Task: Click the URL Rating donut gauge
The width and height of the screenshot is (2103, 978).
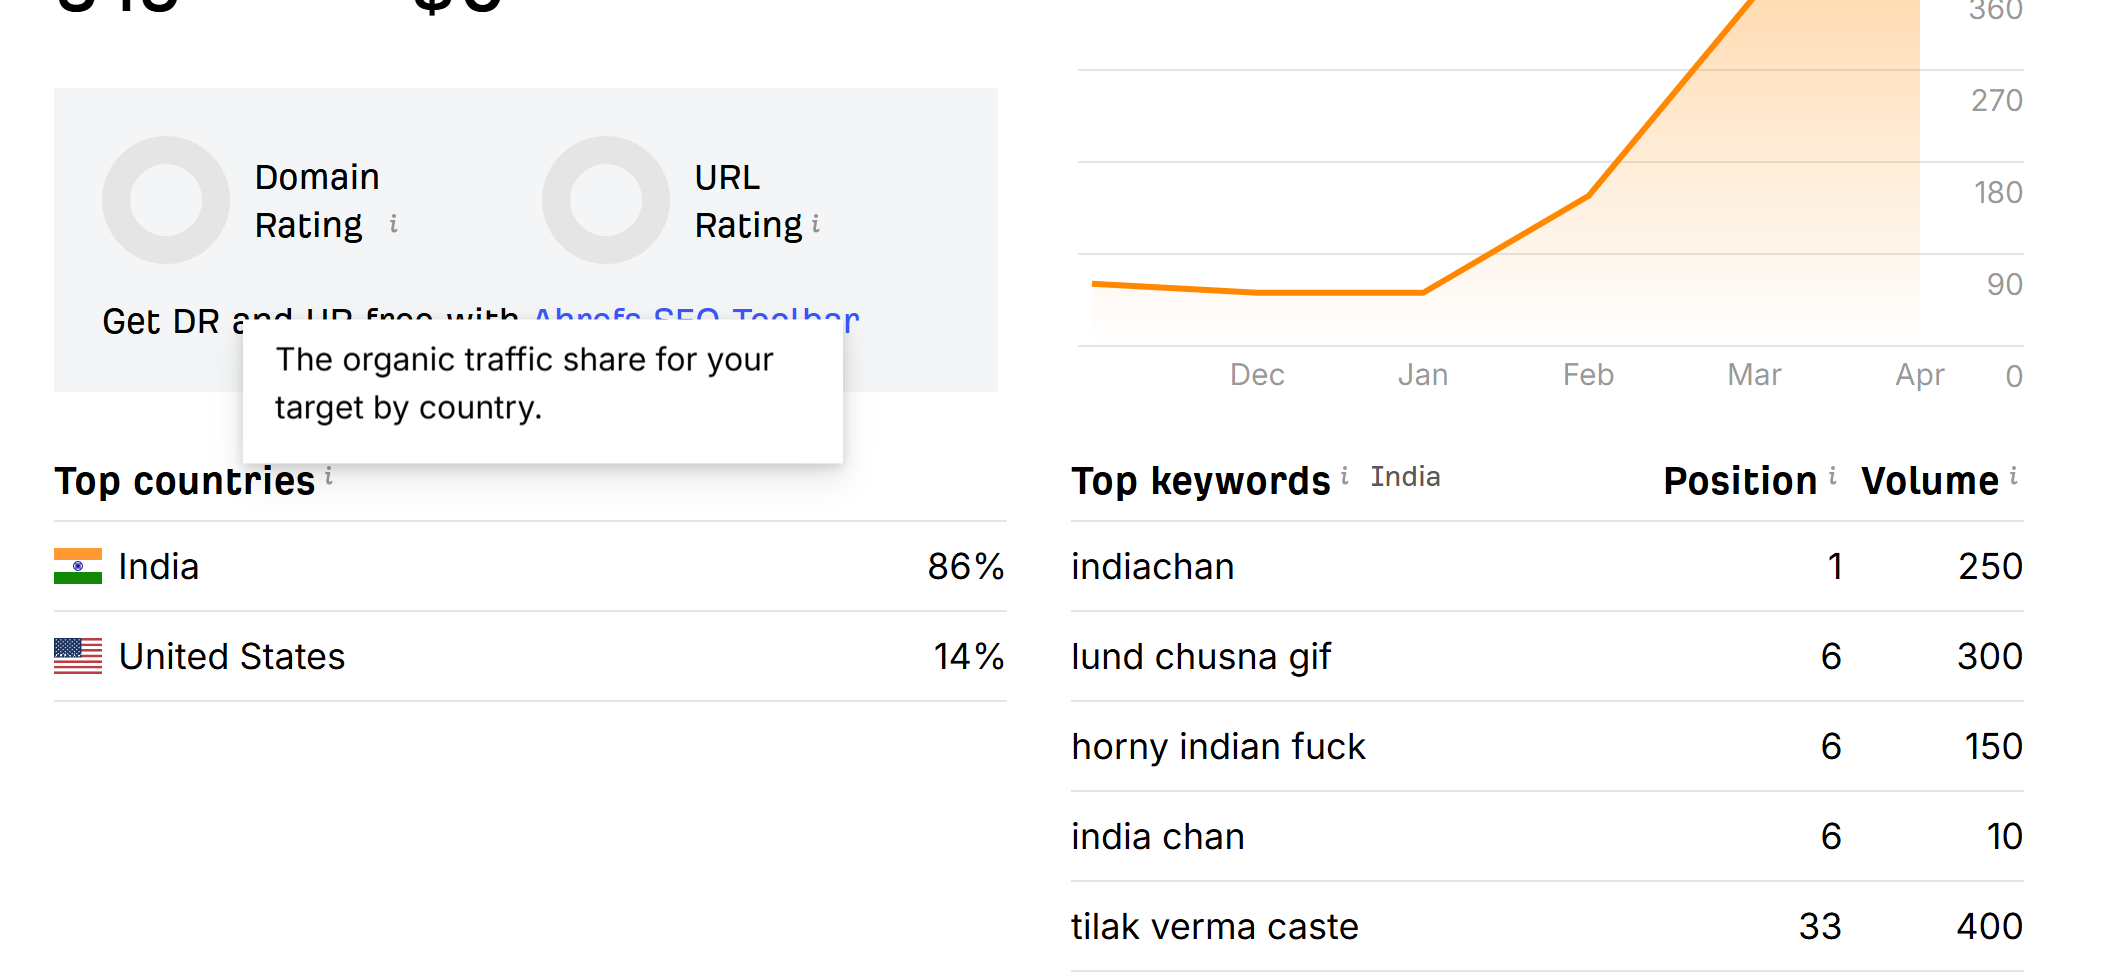Action: (606, 200)
